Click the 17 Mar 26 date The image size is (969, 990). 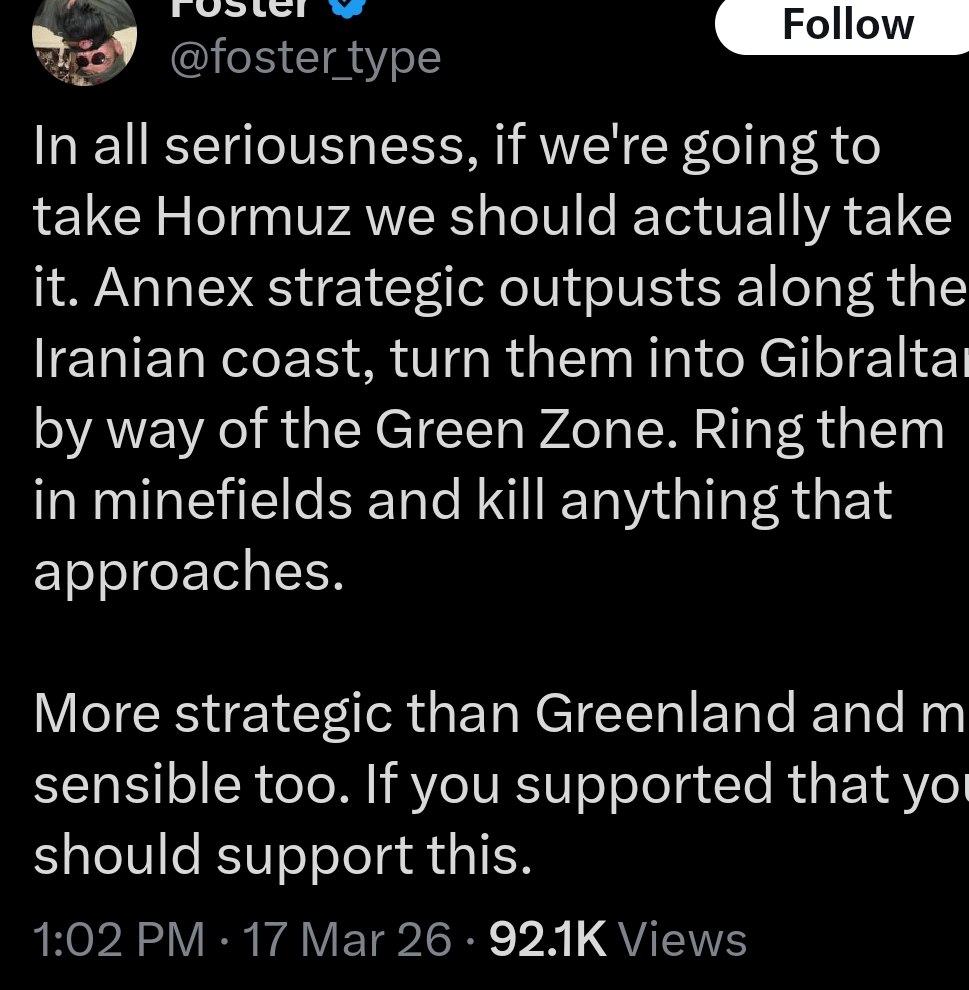(347, 939)
